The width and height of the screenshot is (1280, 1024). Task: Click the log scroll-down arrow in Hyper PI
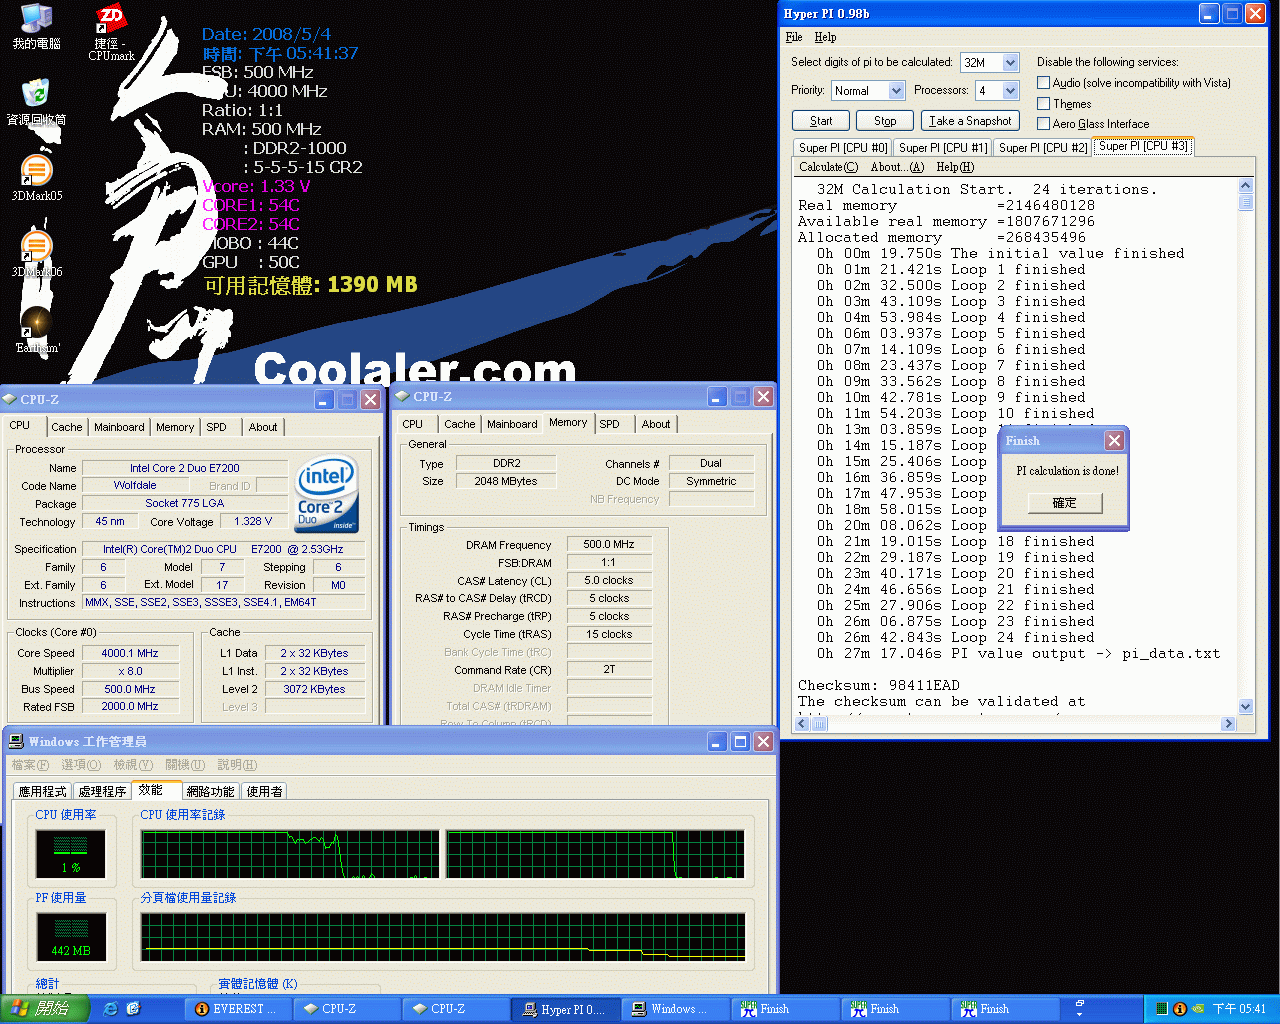click(1246, 707)
